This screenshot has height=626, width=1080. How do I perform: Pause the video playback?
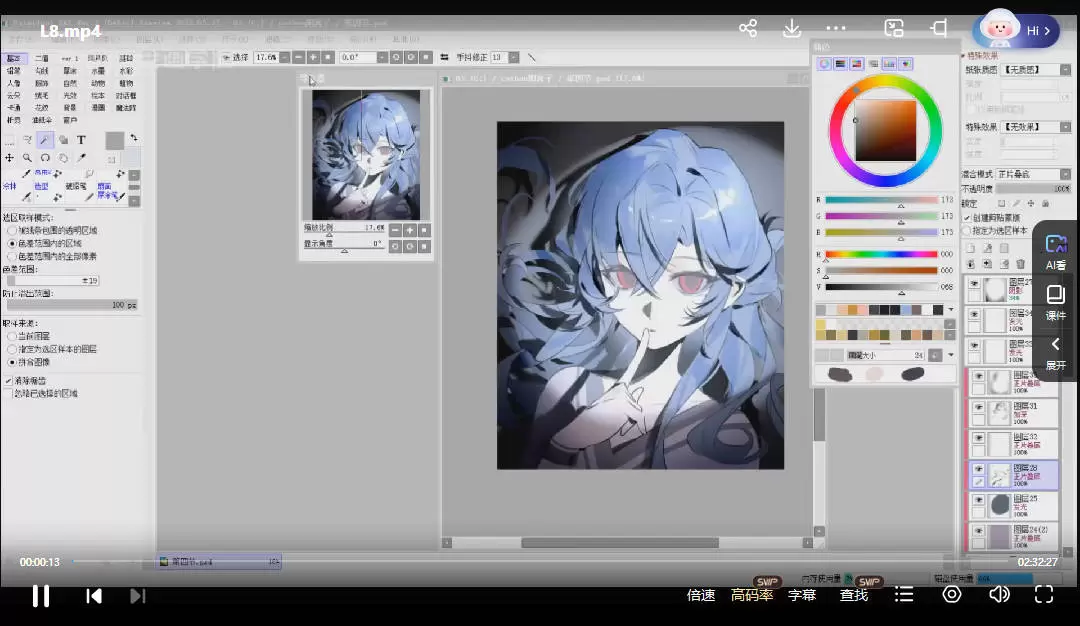[x=41, y=596]
